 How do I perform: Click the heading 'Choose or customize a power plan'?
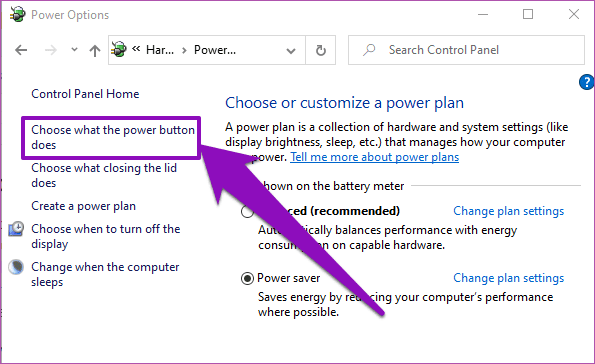pyautogui.click(x=345, y=103)
